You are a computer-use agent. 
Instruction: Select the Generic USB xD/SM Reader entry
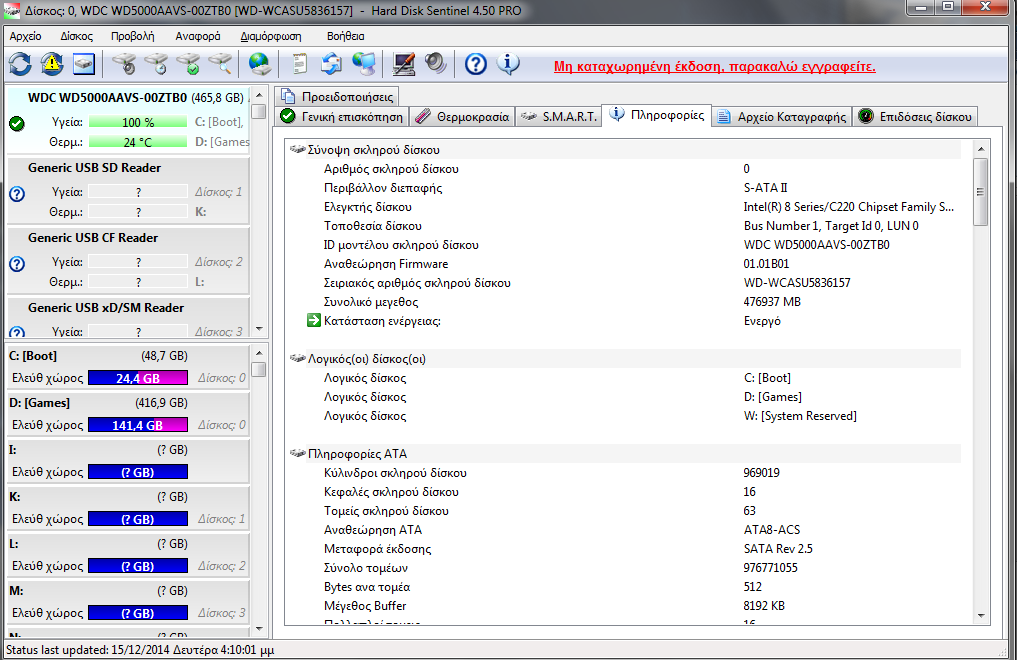click(x=128, y=317)
